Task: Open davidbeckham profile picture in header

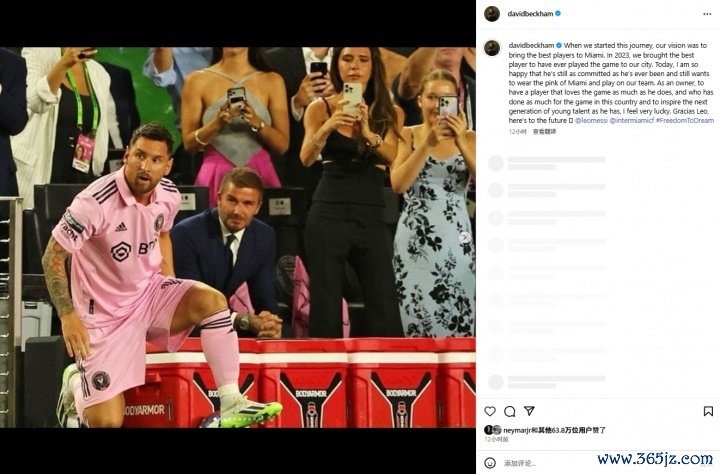Action: click(492, 14)
